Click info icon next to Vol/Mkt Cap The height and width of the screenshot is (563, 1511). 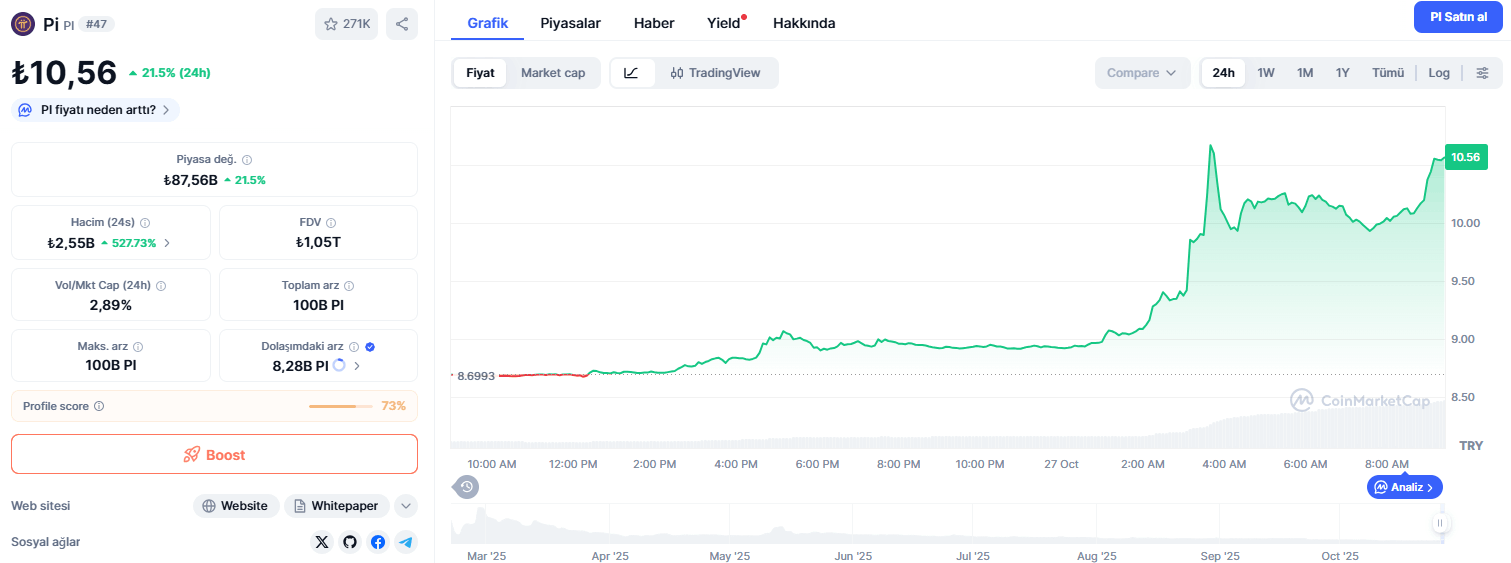click(x=161, y=285)
